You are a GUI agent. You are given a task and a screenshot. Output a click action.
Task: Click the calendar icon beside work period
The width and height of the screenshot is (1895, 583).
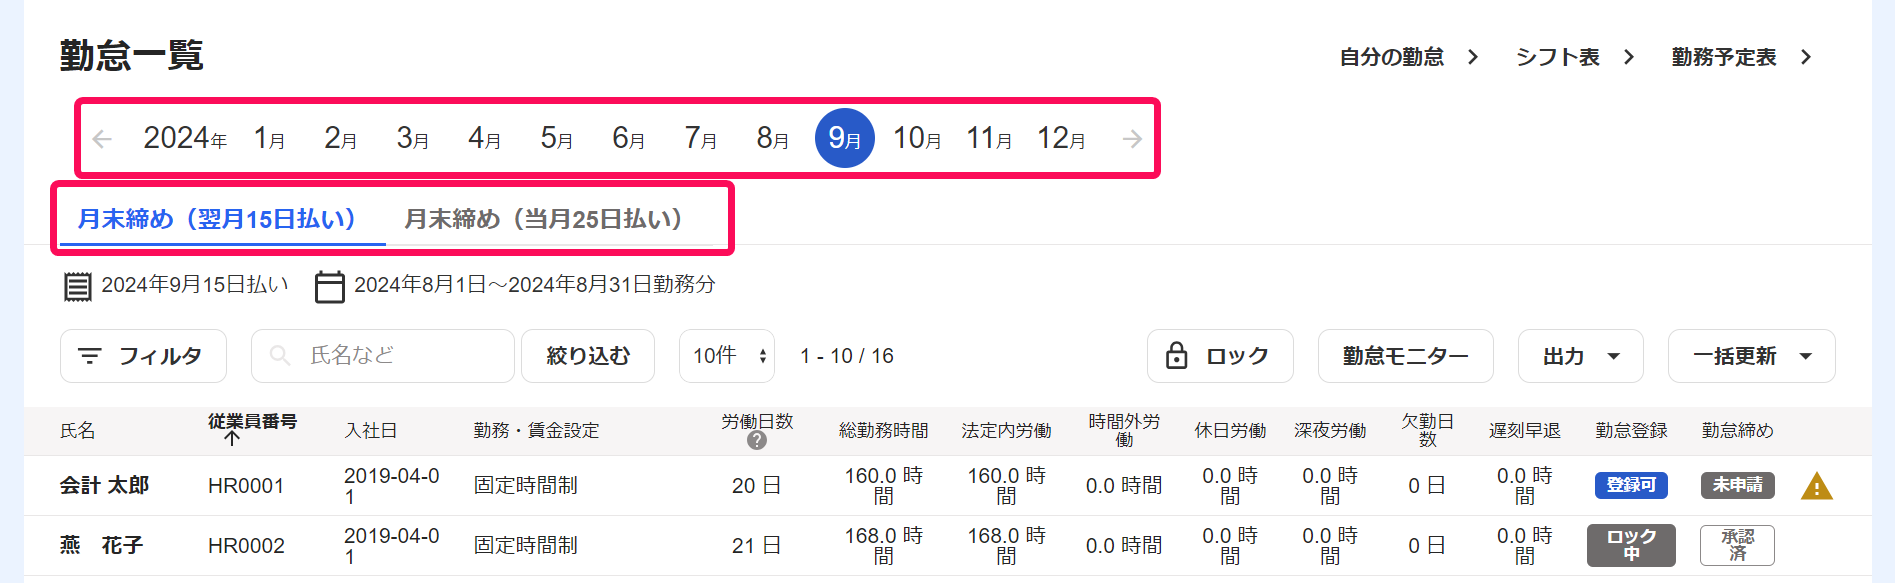click(x=329, y=287)
